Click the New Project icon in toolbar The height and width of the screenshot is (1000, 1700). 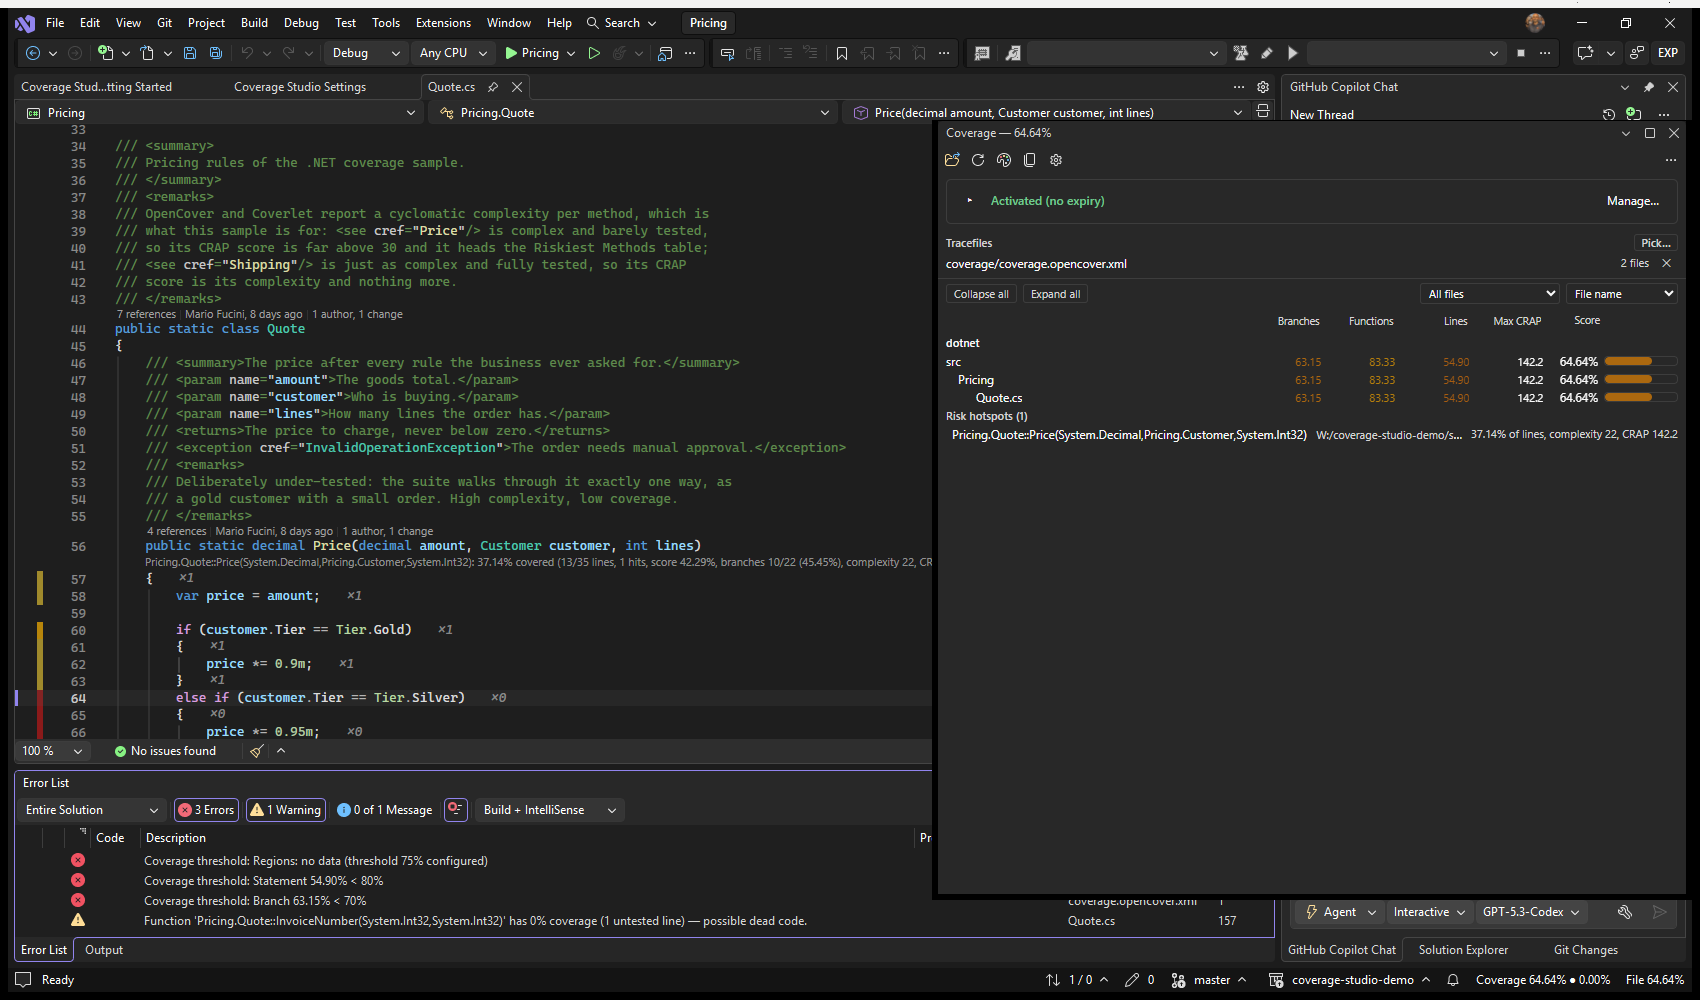(x=105, y=53)
